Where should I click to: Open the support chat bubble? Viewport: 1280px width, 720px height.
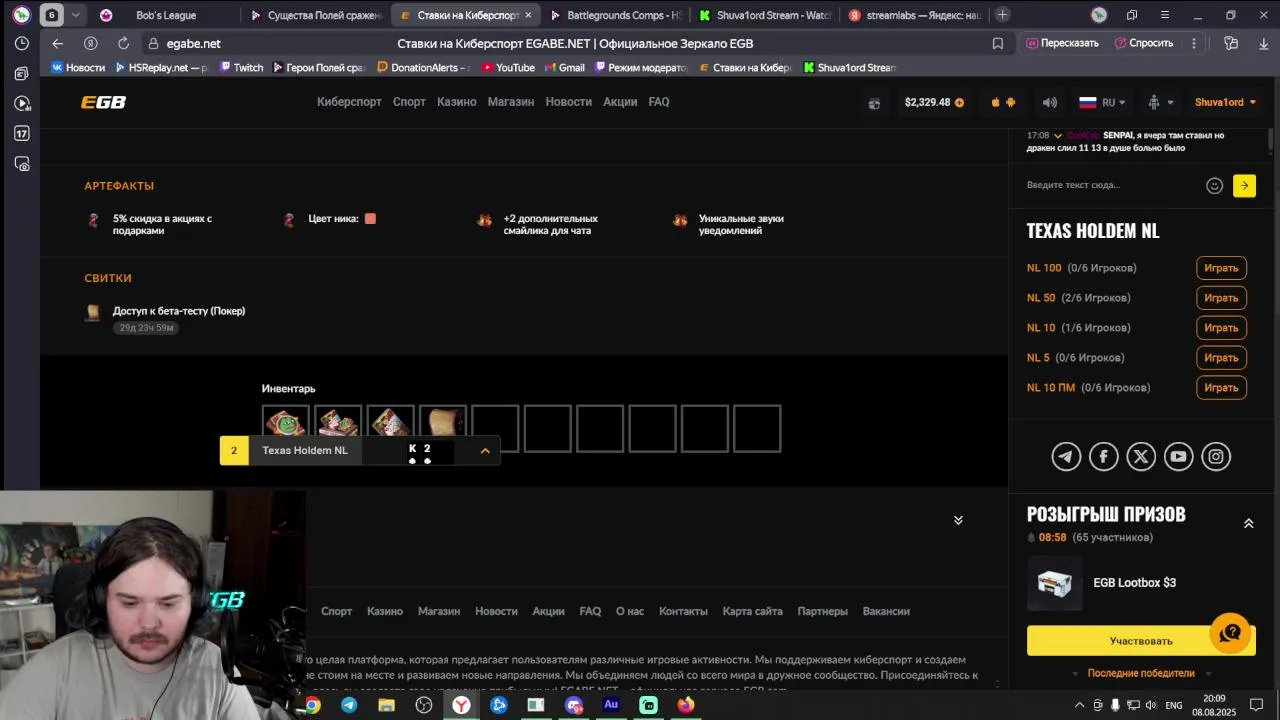(1231, 633)
